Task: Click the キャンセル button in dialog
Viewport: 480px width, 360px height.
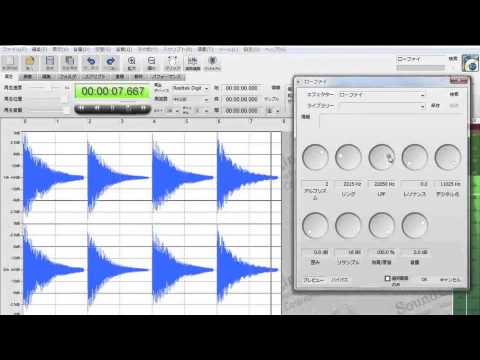Action: (450, 280)
